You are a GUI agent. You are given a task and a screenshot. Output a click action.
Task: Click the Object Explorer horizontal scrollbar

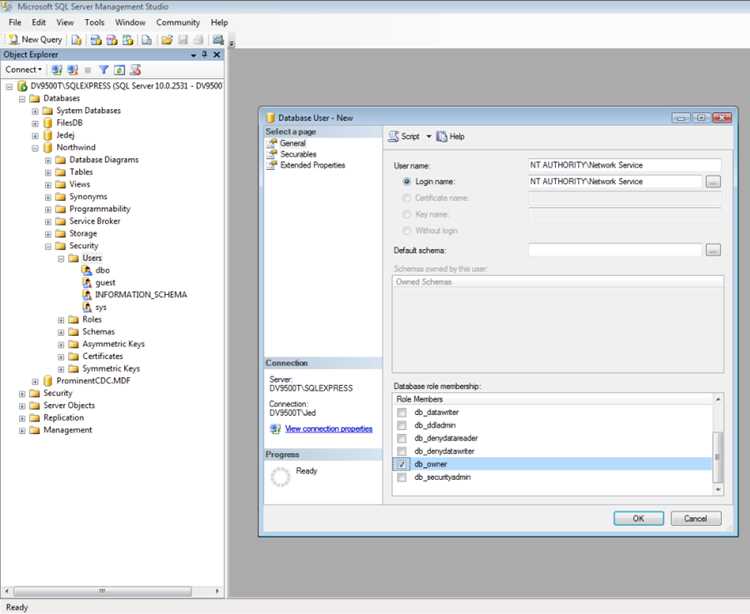(113, 591)
